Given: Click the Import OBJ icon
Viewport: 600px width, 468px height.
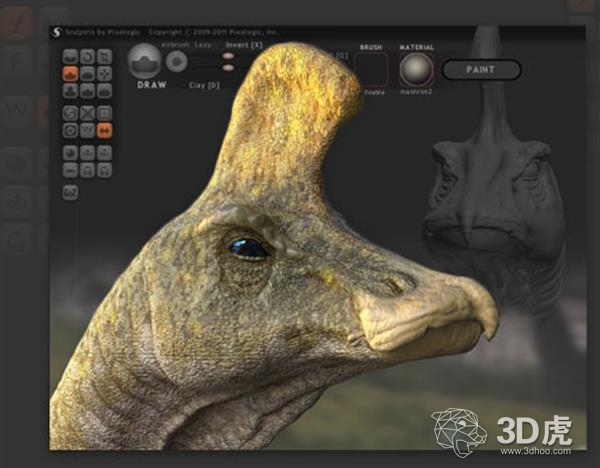Looking at the screenshot, I should 87,153.
